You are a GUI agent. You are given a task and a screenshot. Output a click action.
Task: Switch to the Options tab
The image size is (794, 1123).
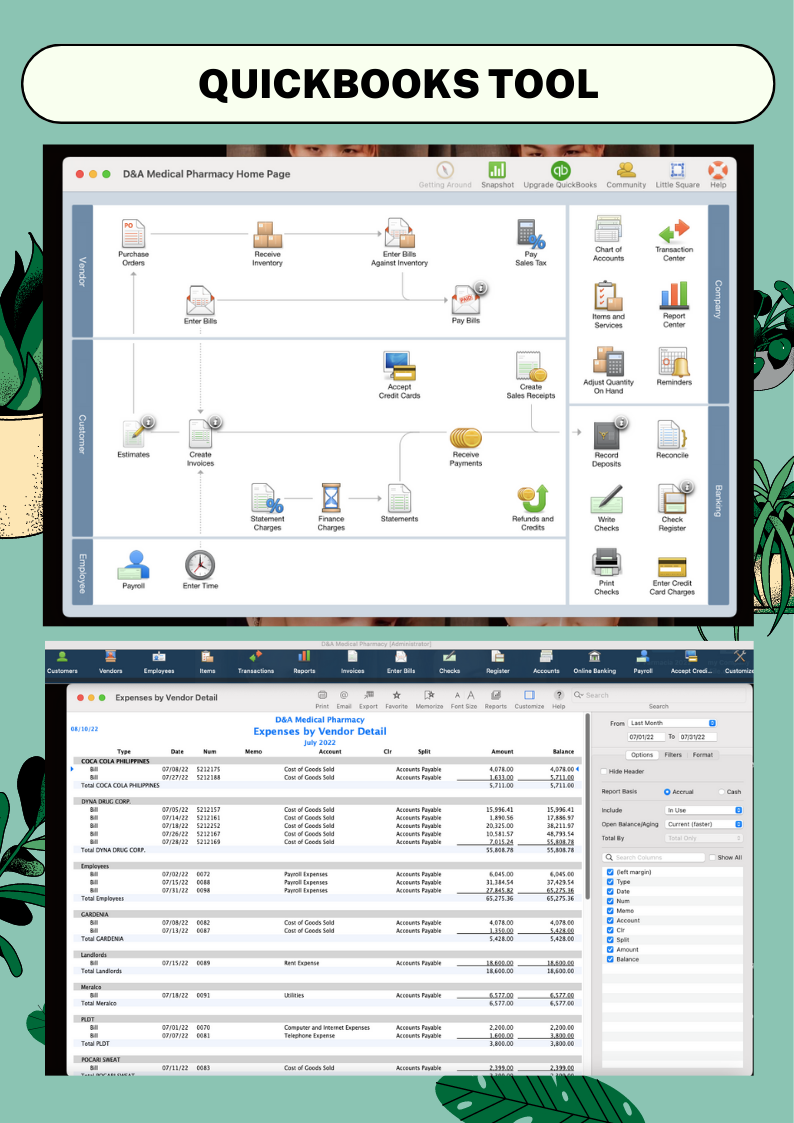(642, 755)
